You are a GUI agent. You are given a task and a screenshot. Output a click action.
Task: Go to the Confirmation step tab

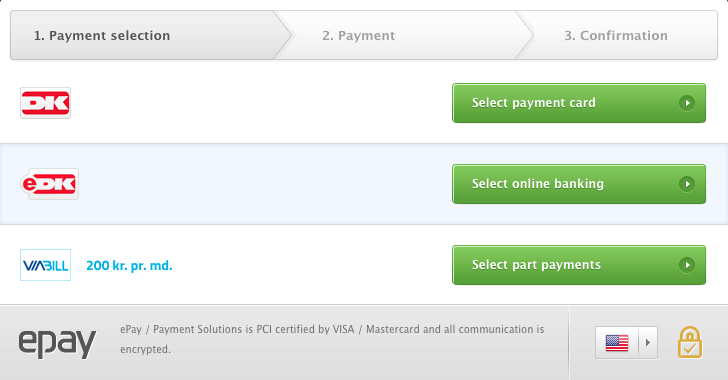point(616,35)
